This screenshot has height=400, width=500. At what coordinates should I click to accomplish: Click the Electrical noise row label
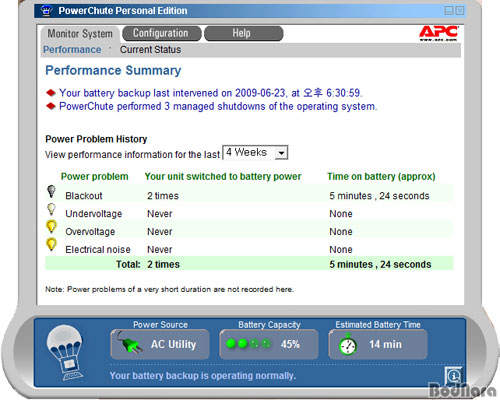click(98, 249)
